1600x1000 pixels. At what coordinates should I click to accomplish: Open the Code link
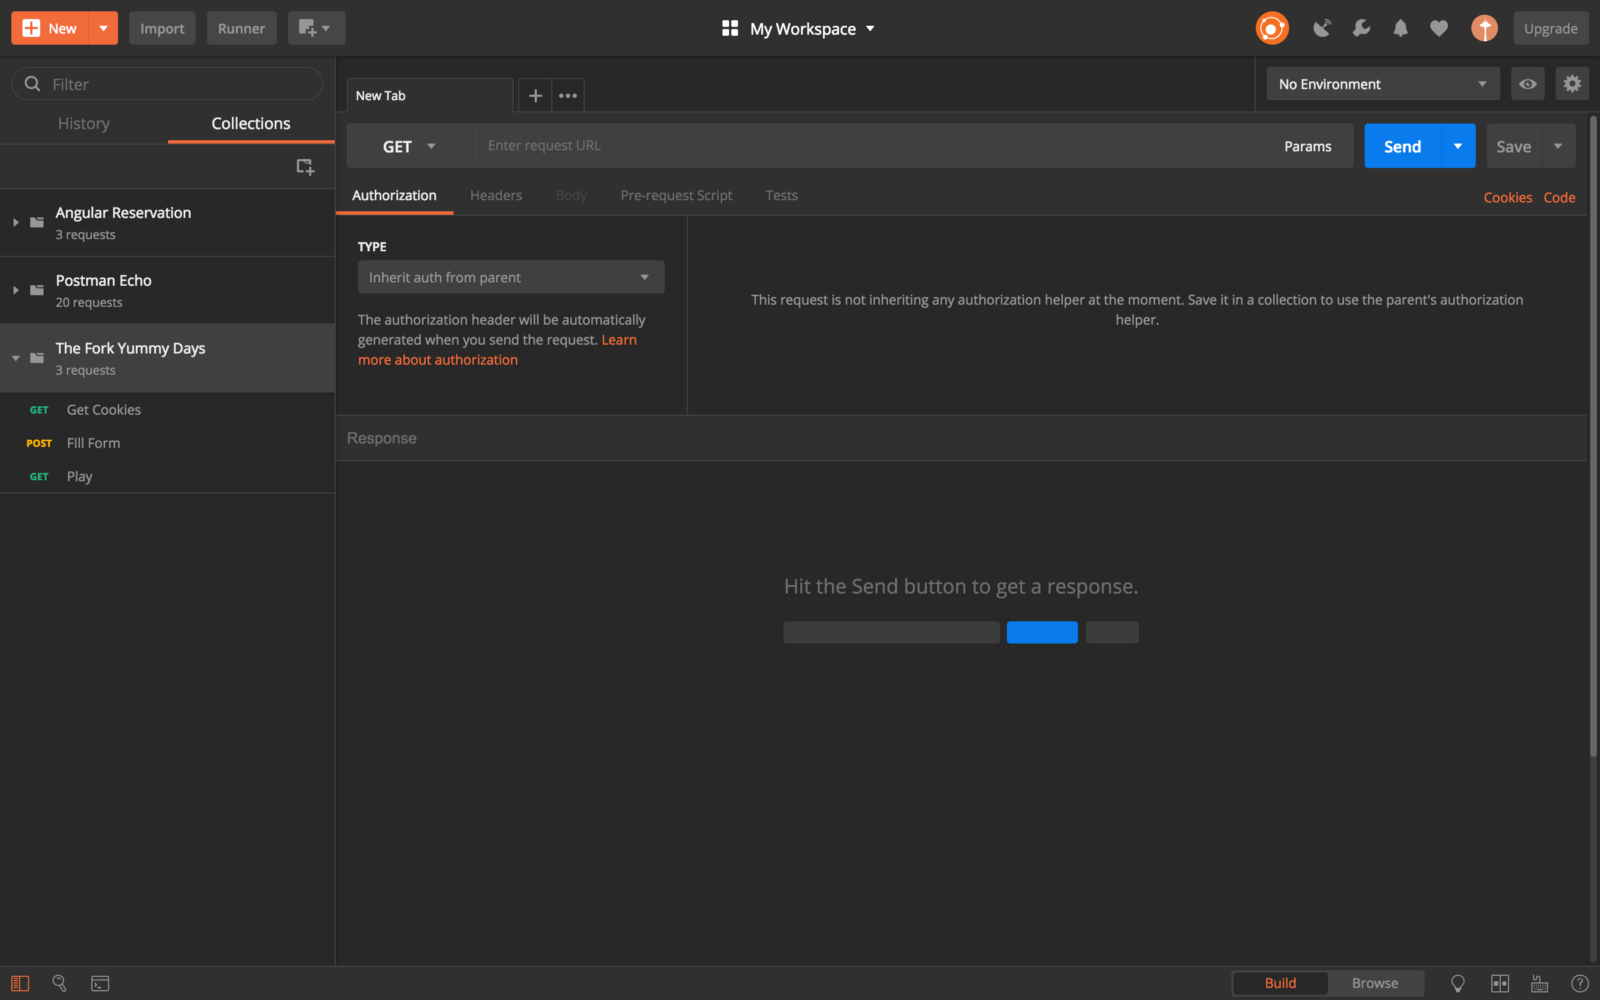(x=1560, y=197)
